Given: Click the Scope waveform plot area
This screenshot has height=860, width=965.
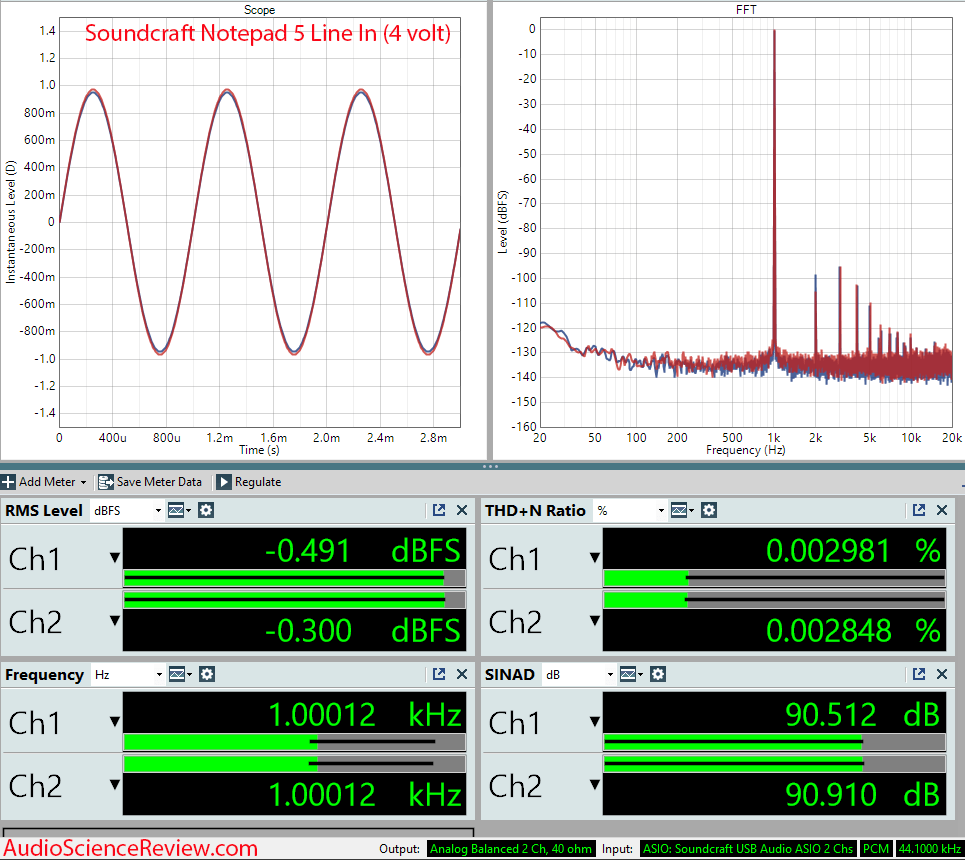Looking at the screenshot, I should point(260,222).
